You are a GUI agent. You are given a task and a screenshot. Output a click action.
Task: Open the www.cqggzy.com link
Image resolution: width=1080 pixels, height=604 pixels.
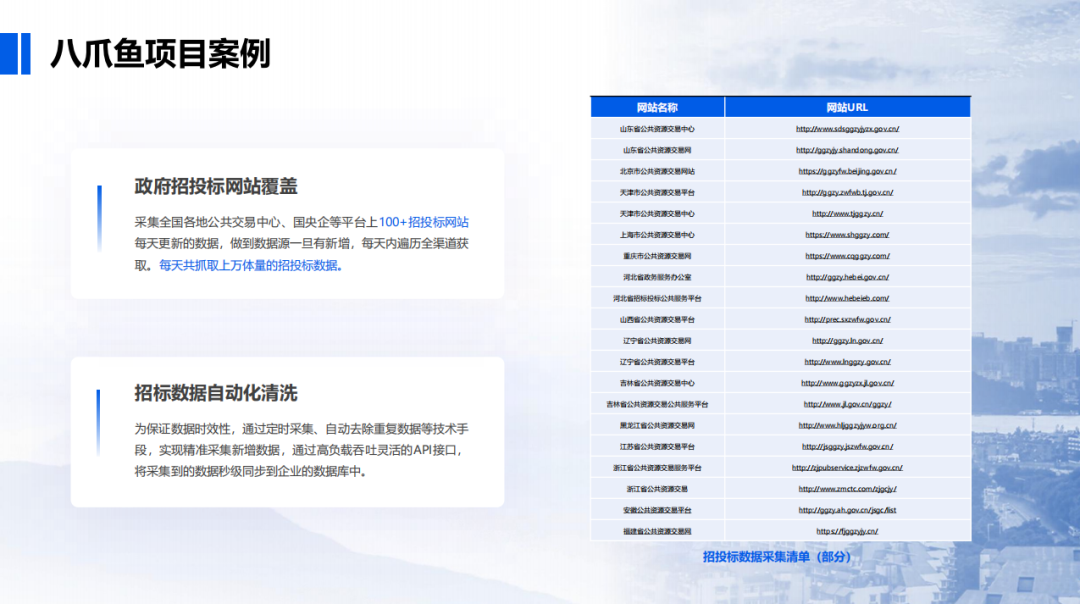tap(847, 256)
